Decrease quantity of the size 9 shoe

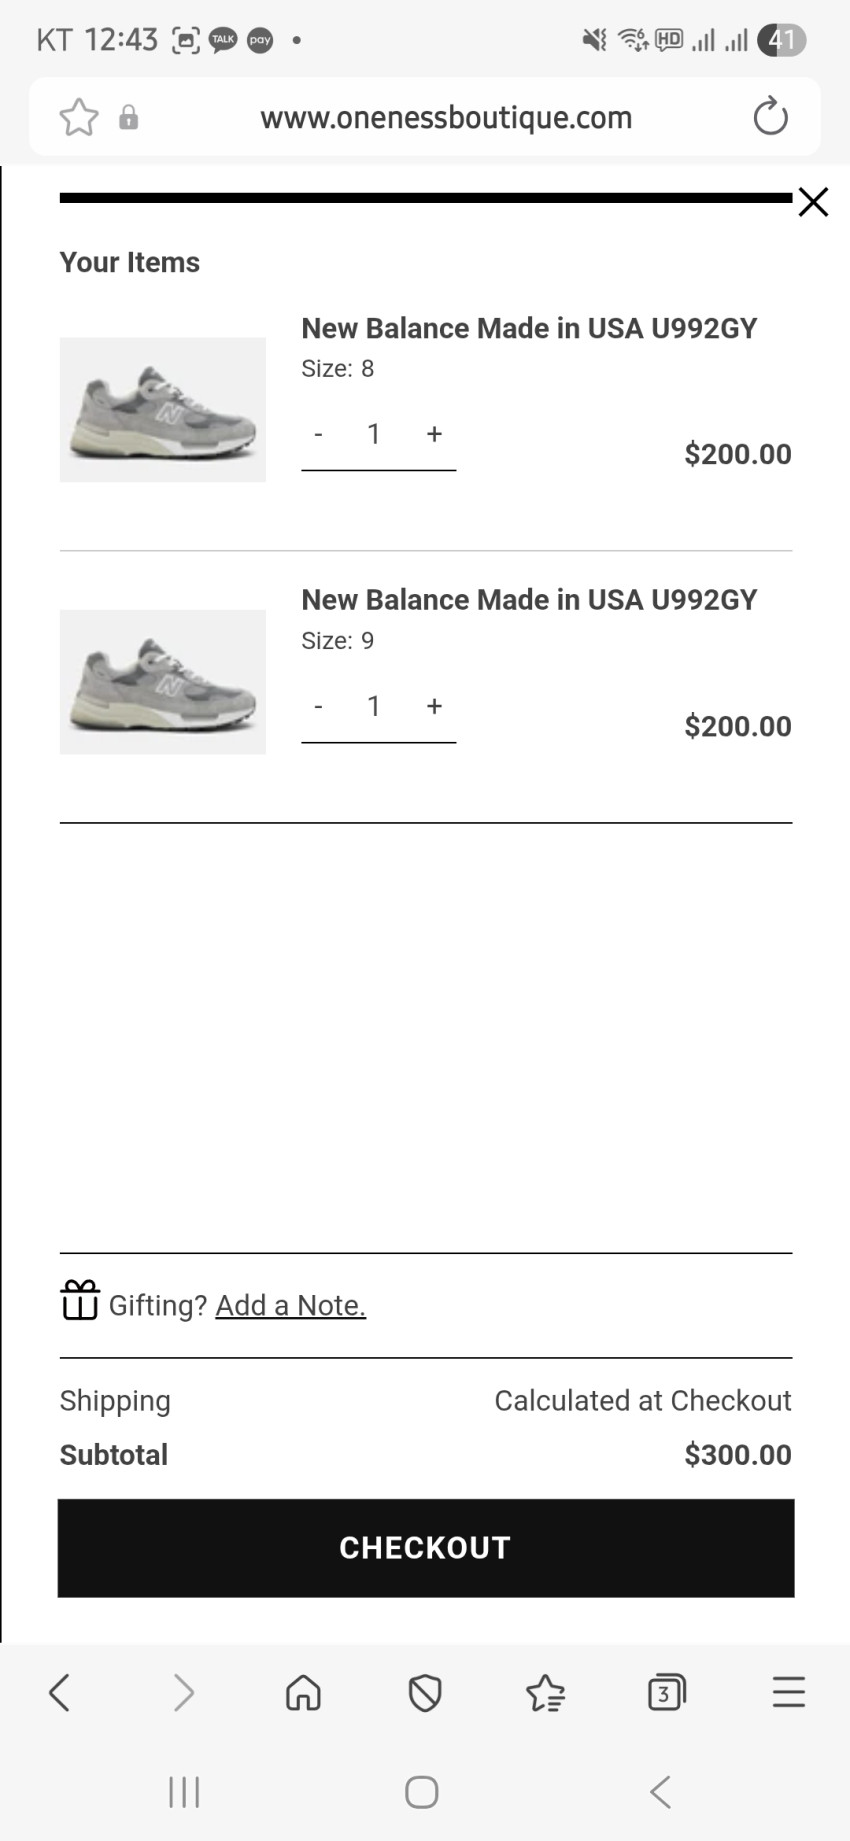point(318,706)
